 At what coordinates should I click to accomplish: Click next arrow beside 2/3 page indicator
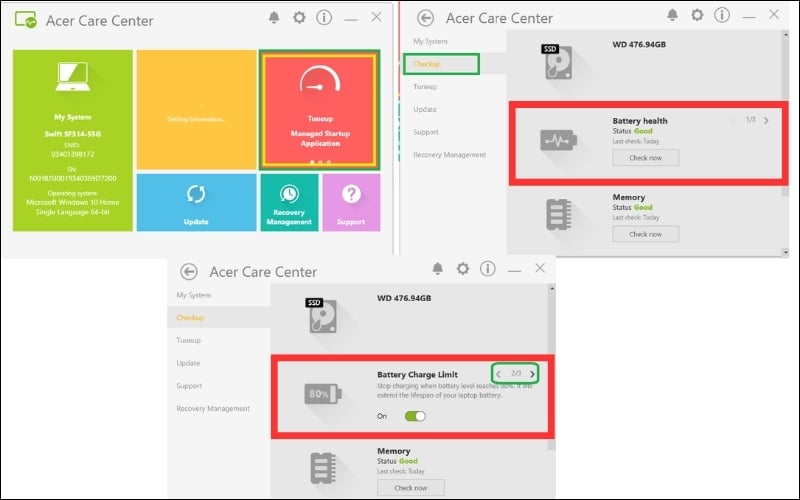click(x=533, y=374)
